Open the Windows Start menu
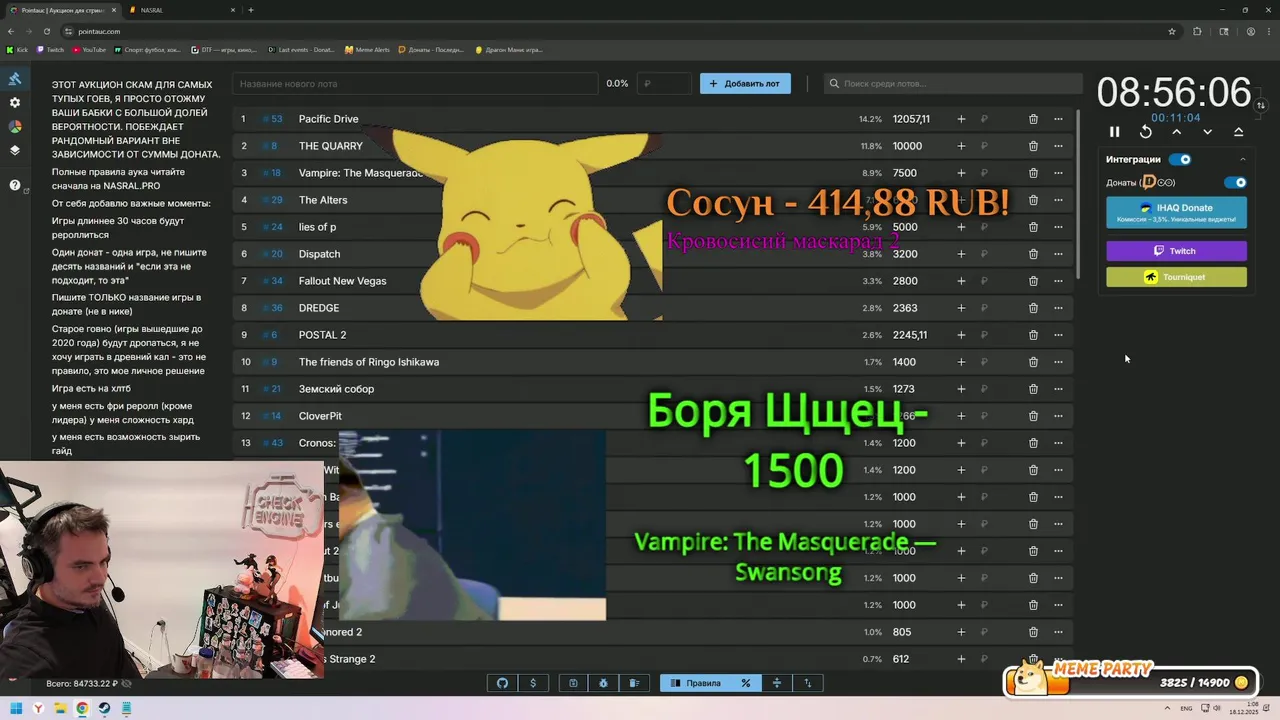Viewport: 1280px width, 720px height. (16, 709)
